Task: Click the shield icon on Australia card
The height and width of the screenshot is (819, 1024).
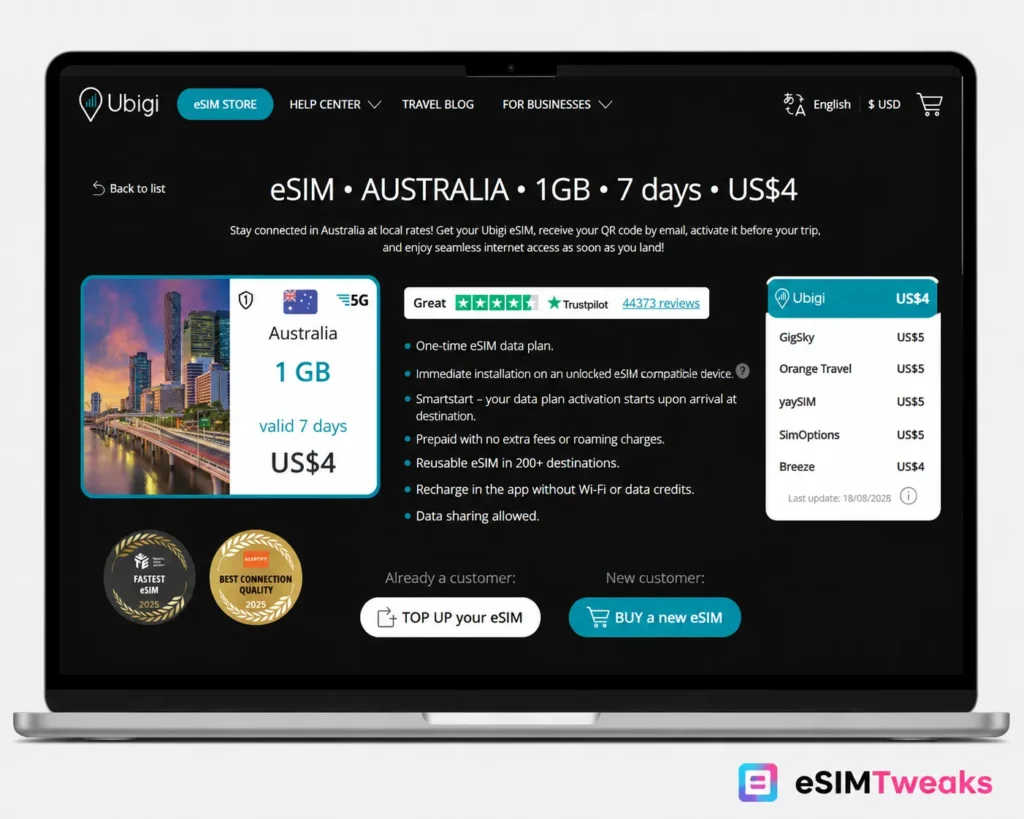Action: pos(246,300)
